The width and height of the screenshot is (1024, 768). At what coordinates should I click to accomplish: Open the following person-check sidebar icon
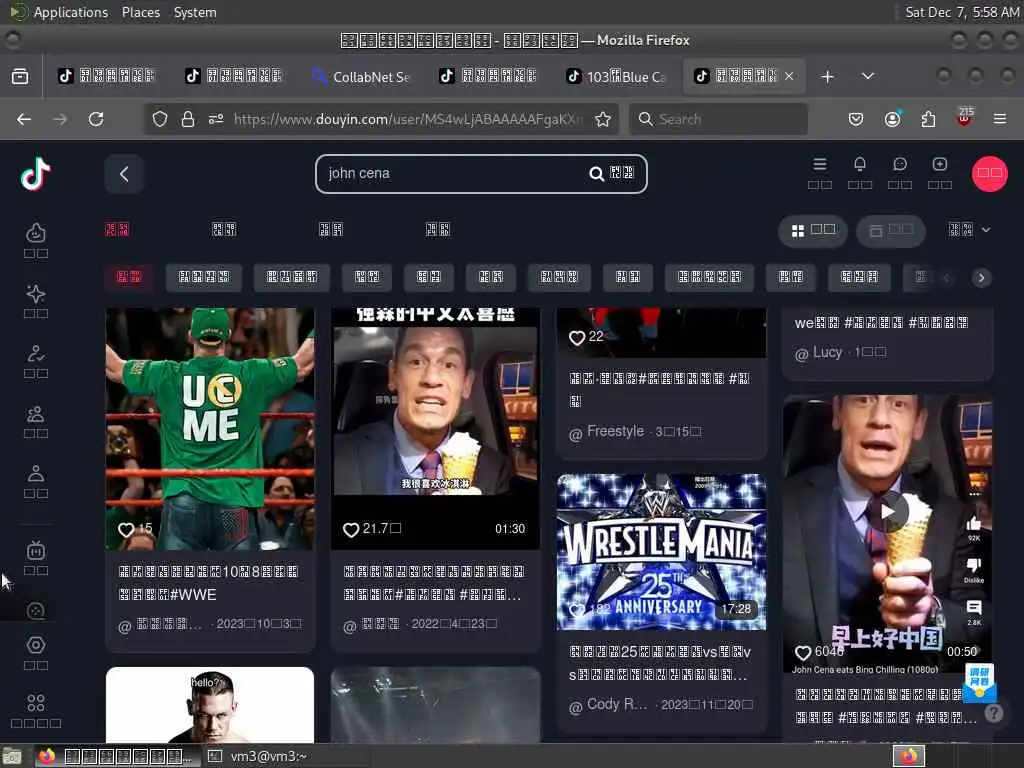pyautogui.click(x=36, y=353)
